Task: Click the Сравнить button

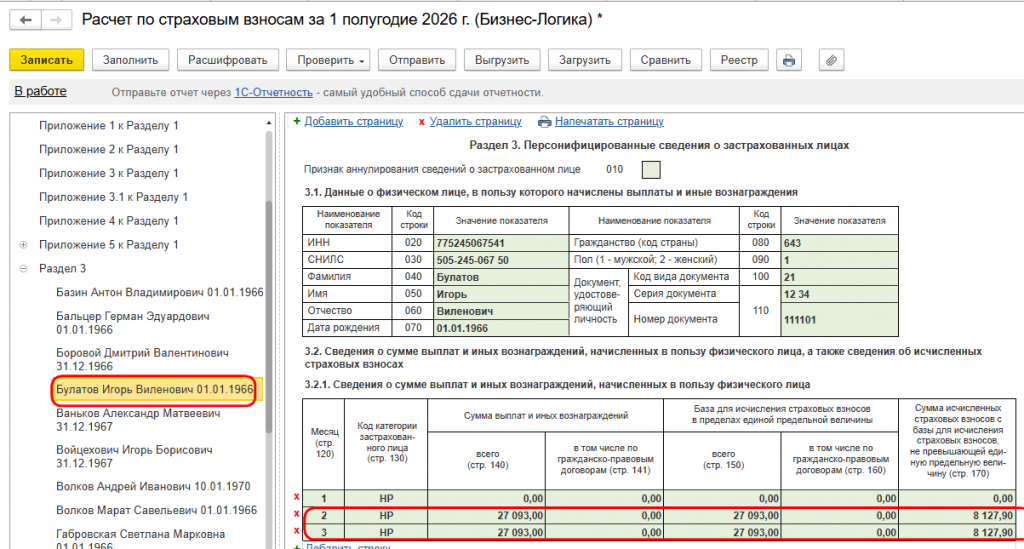Action: coord(665,60)
